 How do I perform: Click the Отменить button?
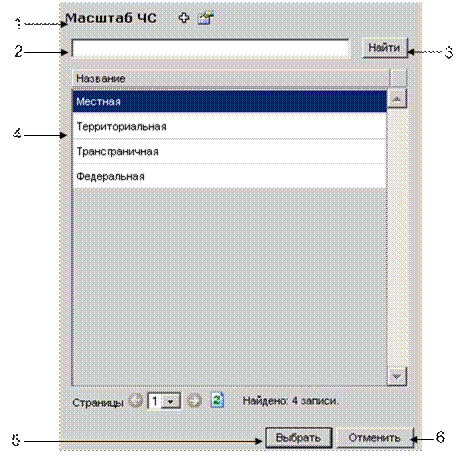pos(374,438)
